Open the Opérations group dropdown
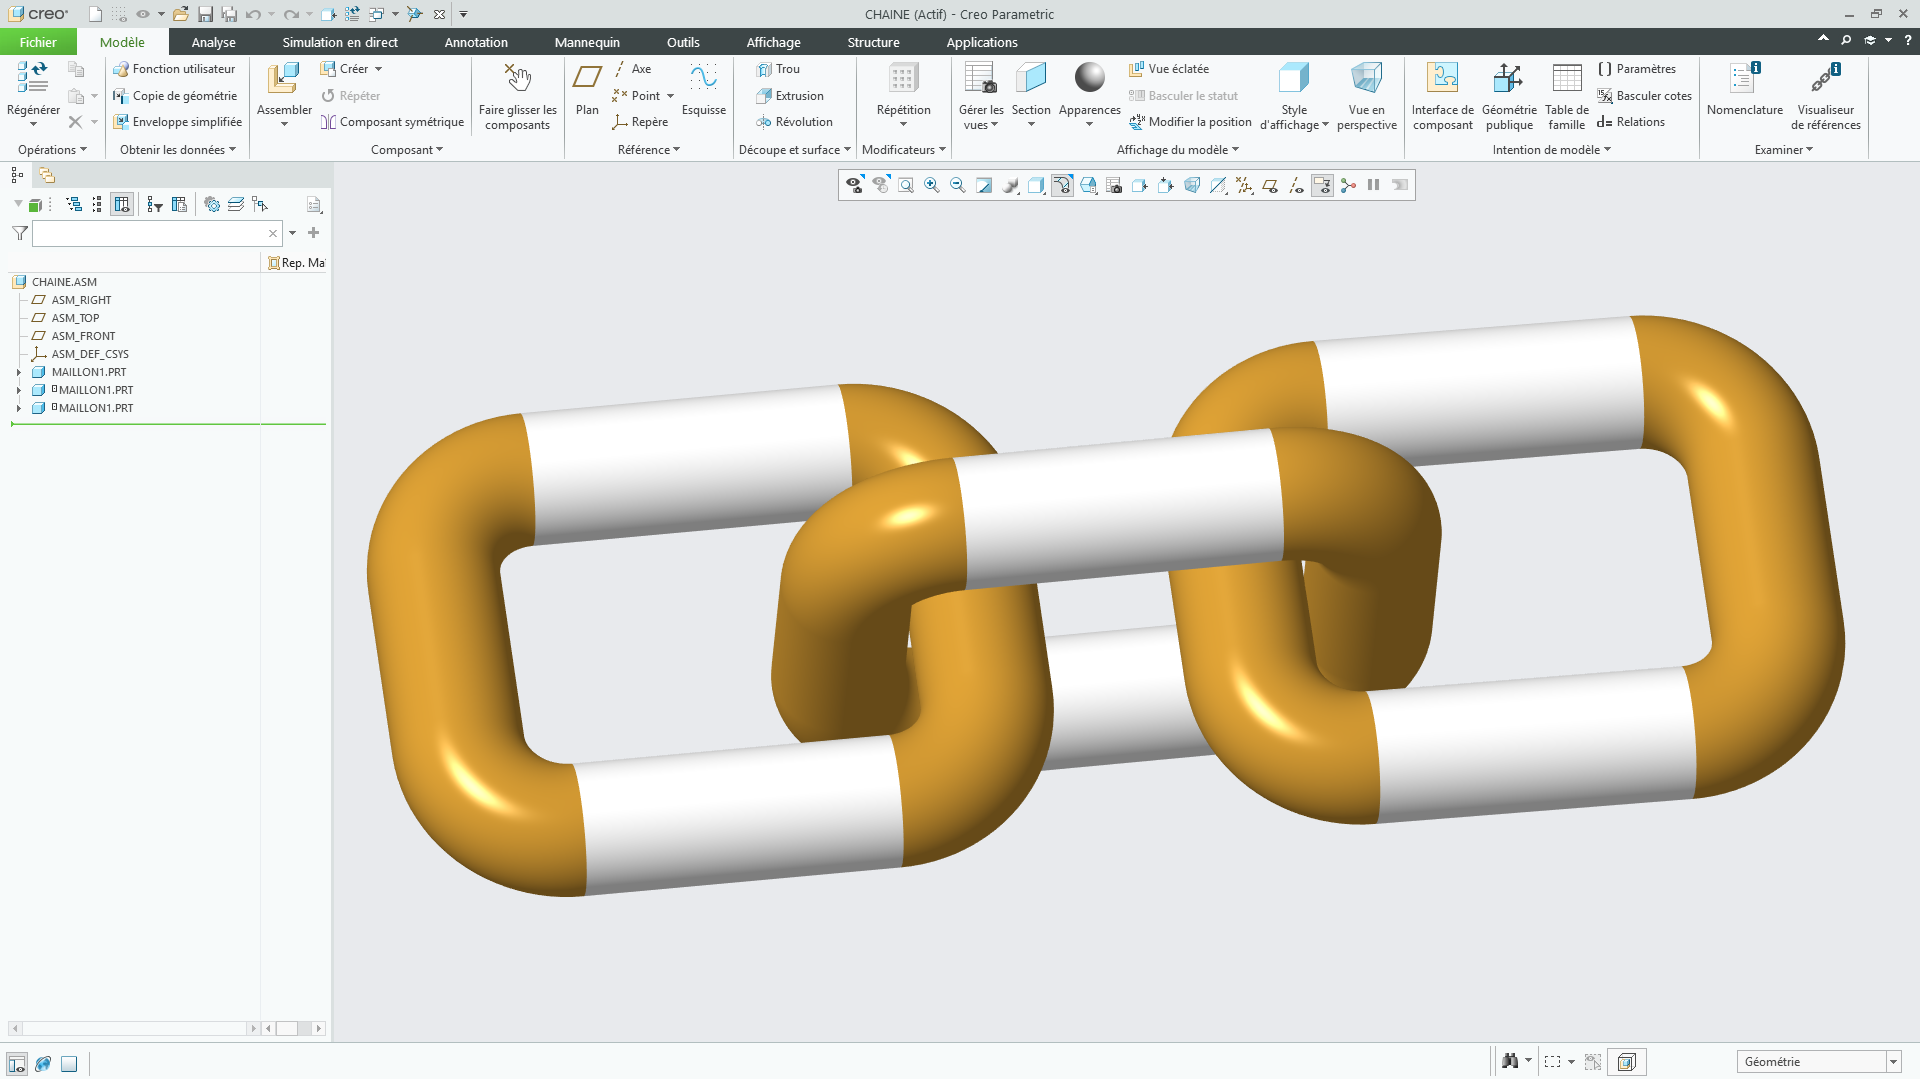The width and height of the screenshot is (1920, 1080). 52,150
